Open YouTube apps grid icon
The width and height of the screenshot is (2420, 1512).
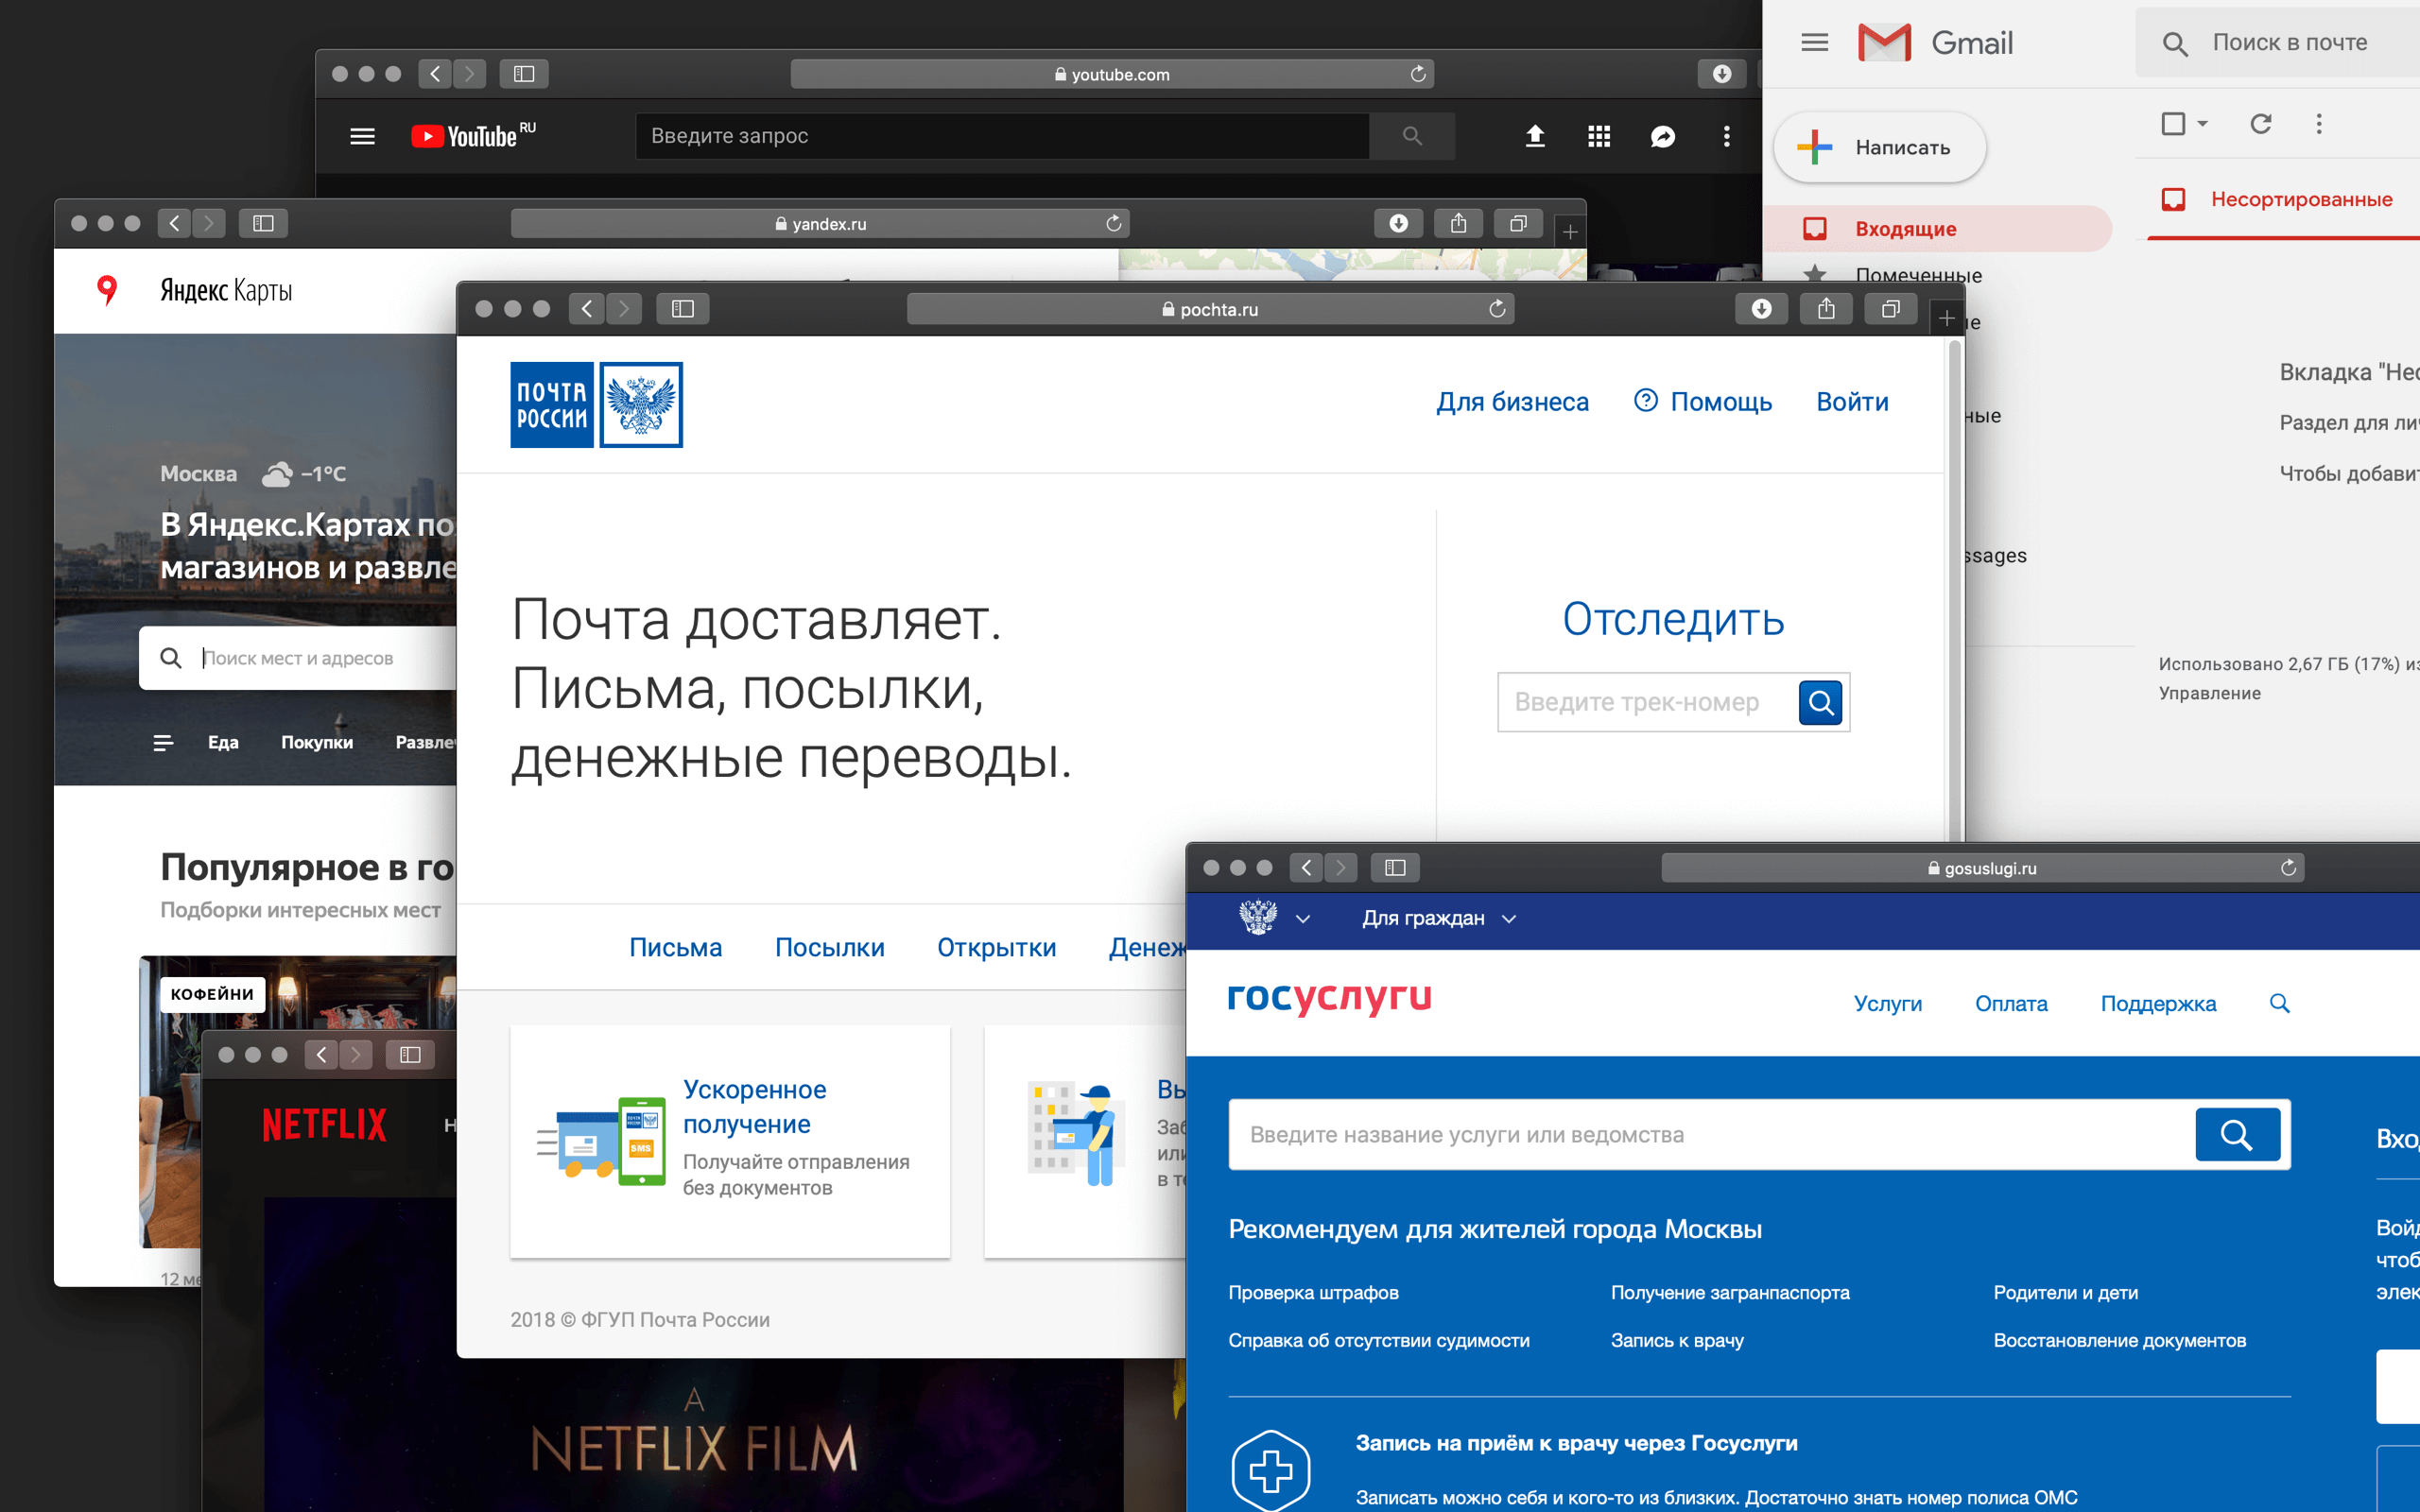[x=1599, y=136]
